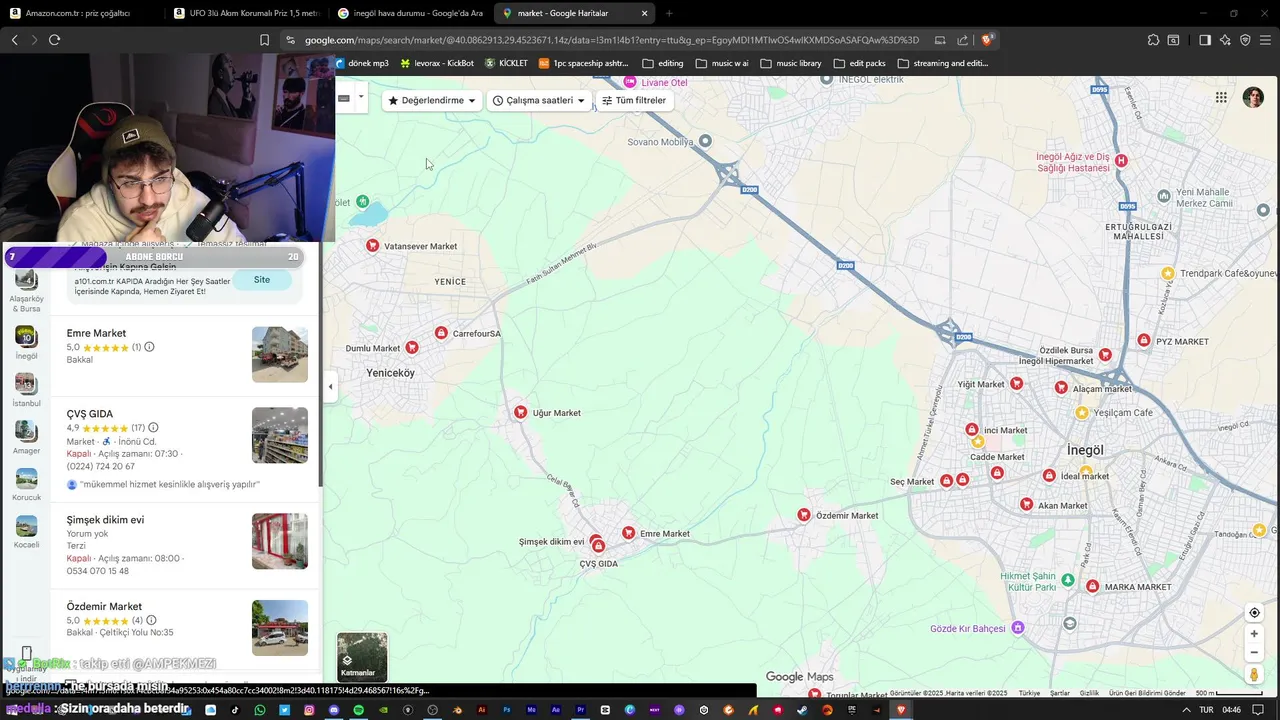Image resolution: width=1280 pixels, height=720 pixels.
Task: Click the PYZ MARKET pin
Action: 1144,340
